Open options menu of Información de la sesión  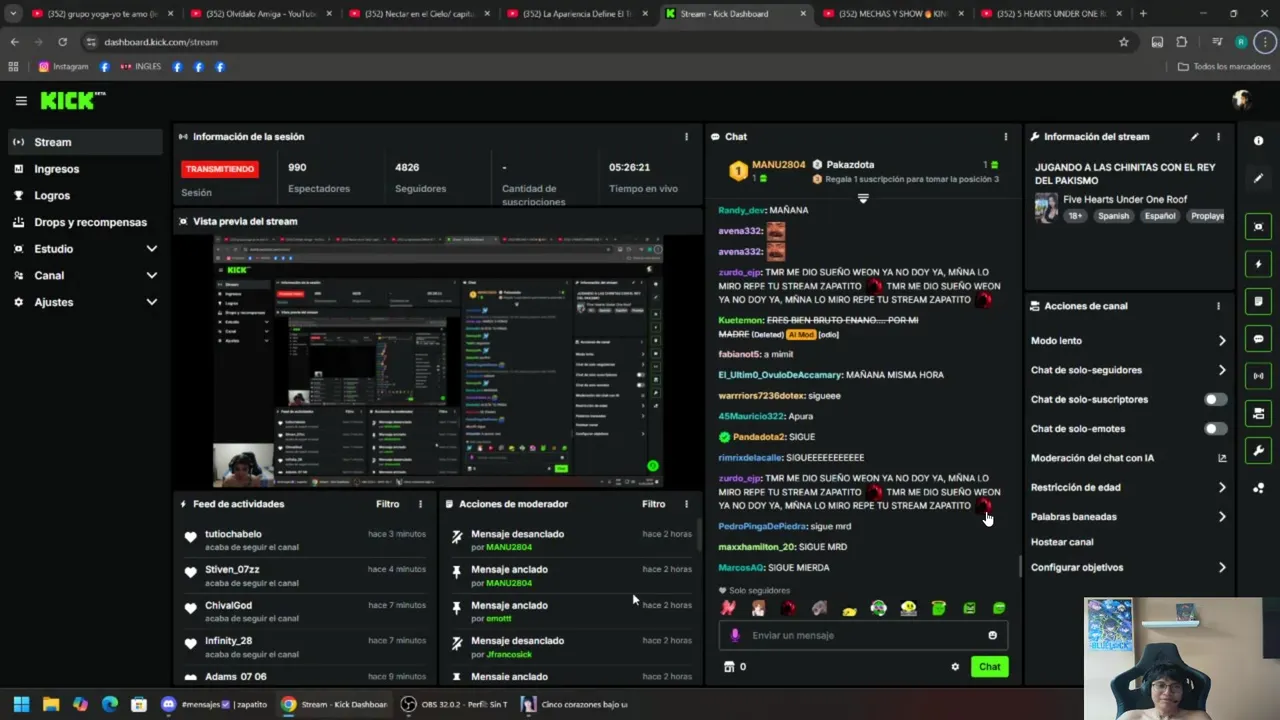[x=686, y=137]
